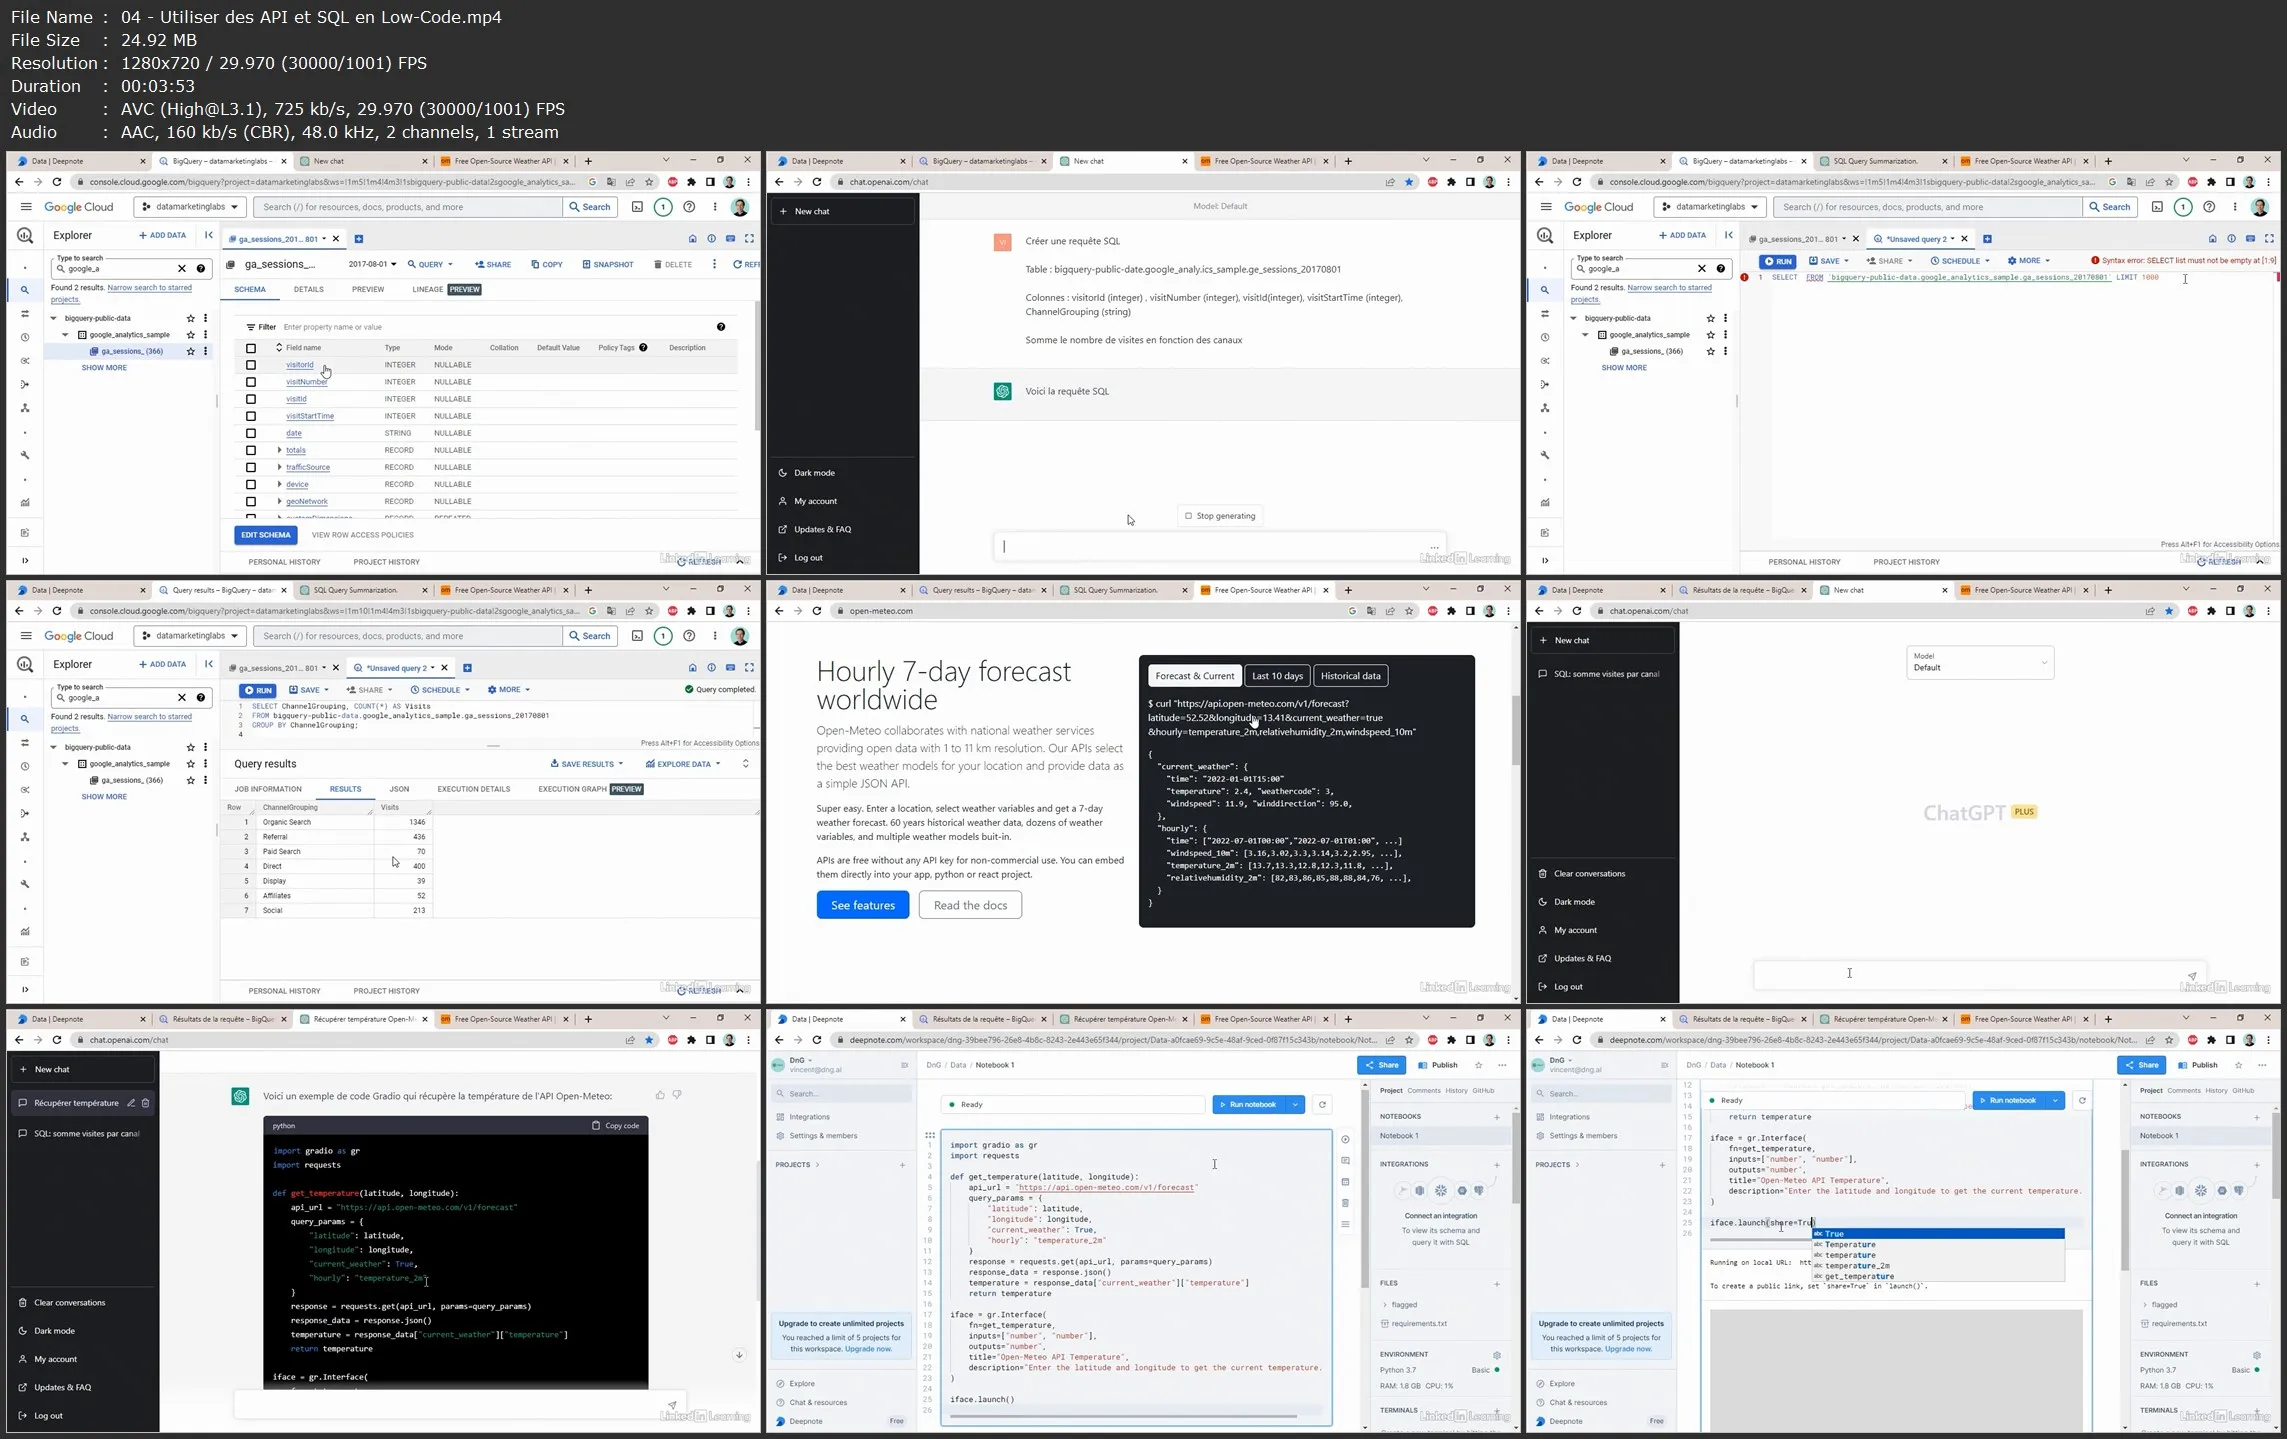2287x1439 pixels.
Task: Select the Historical data tab on Open-Meteo
Action: (1350, 676)
